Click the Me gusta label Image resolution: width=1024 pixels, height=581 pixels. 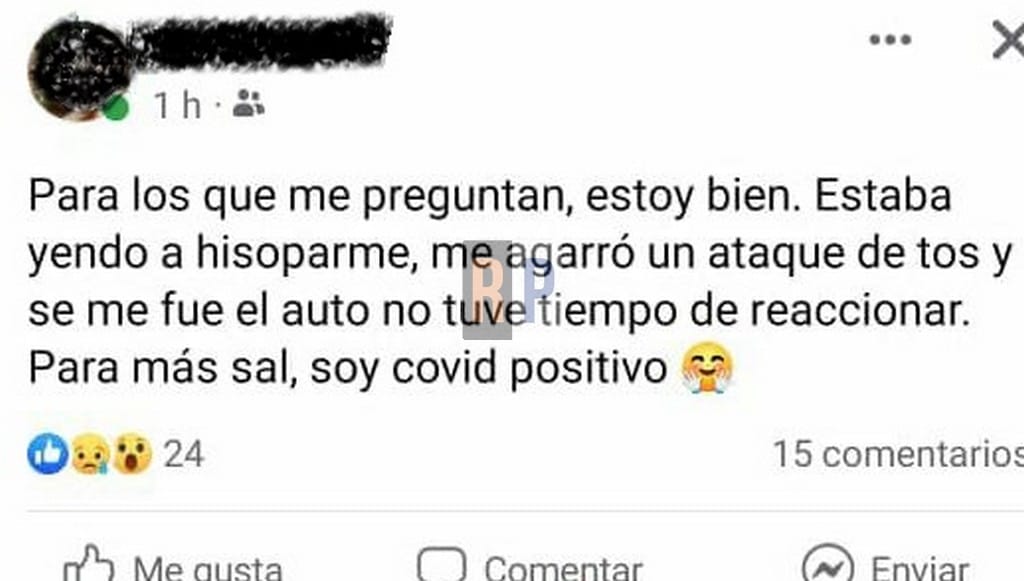208,568
